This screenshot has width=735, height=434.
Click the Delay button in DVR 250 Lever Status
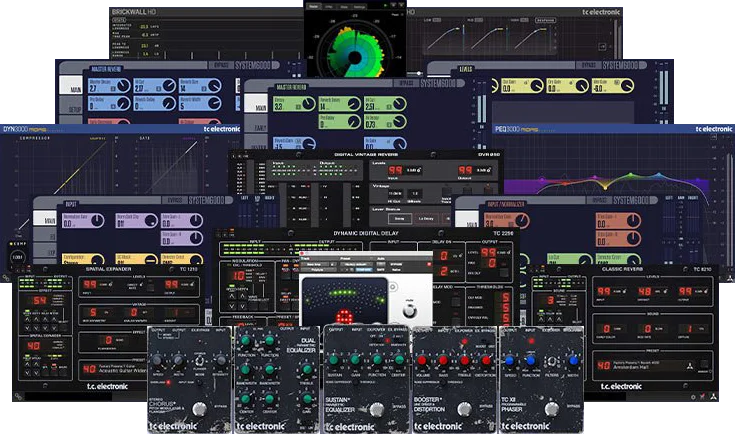click(x=399, y=218)
